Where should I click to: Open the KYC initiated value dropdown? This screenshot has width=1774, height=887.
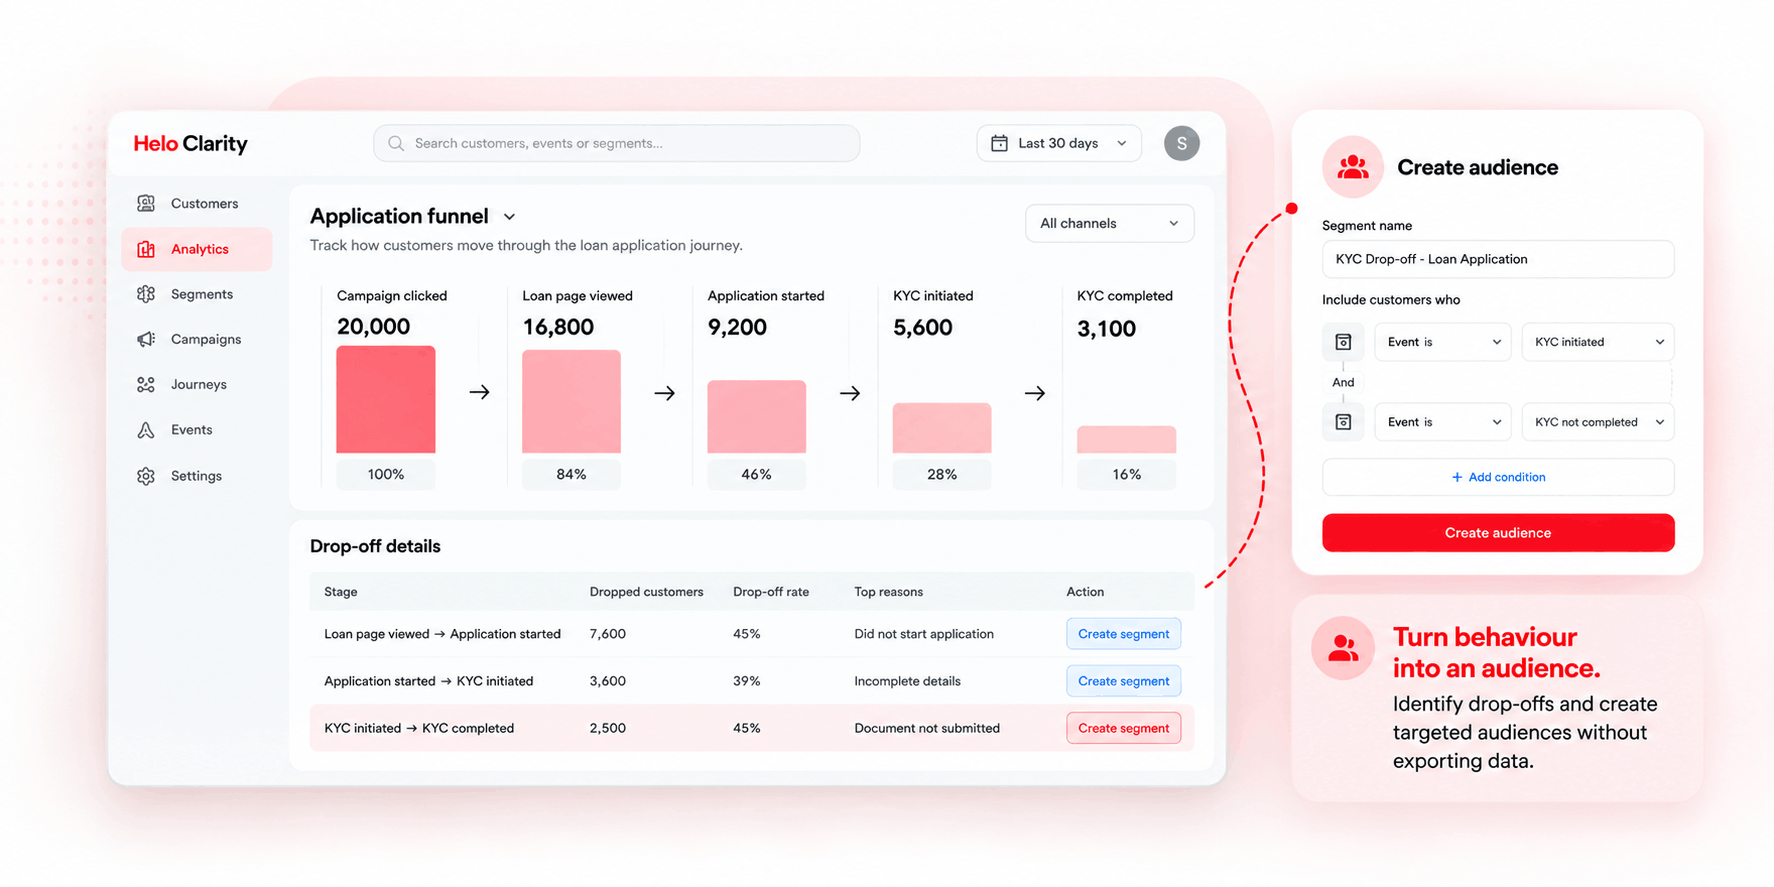coord(1598,342)
